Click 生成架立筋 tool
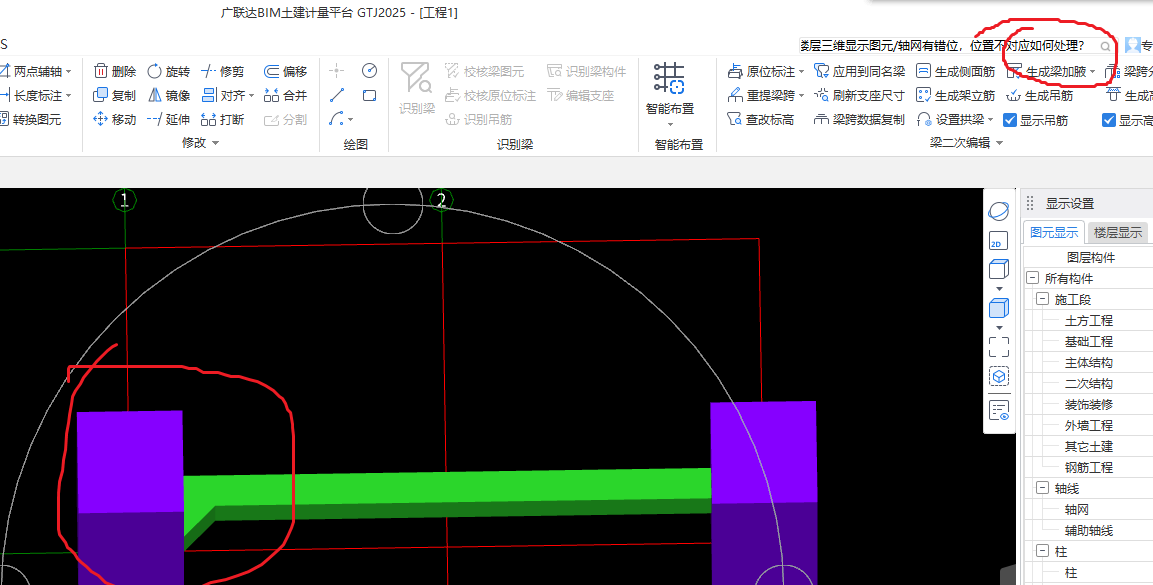 point(956,95)
